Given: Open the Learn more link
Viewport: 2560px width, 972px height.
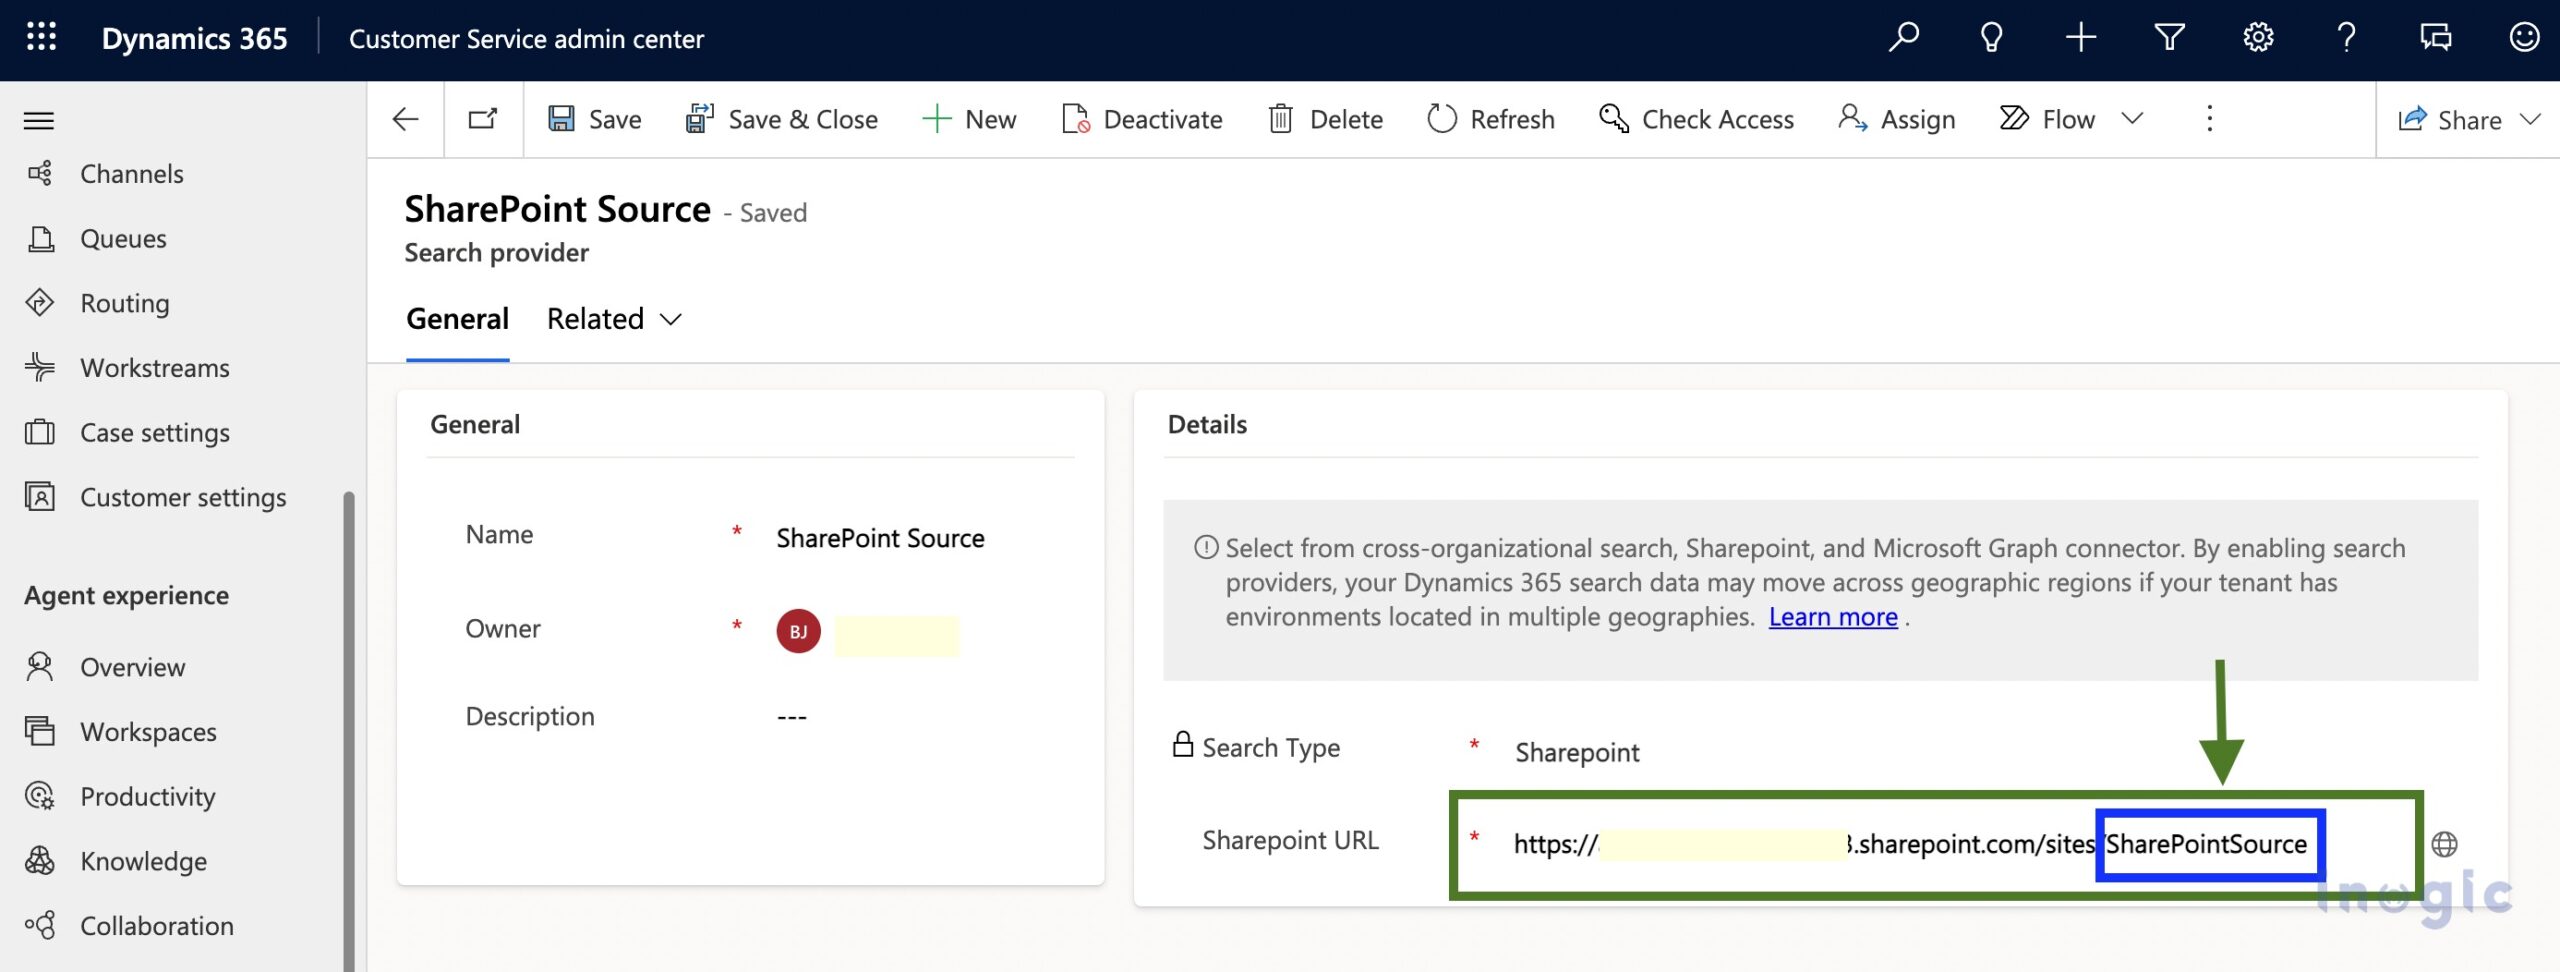Looking at the screenshot, I should tap(1832, 617).
